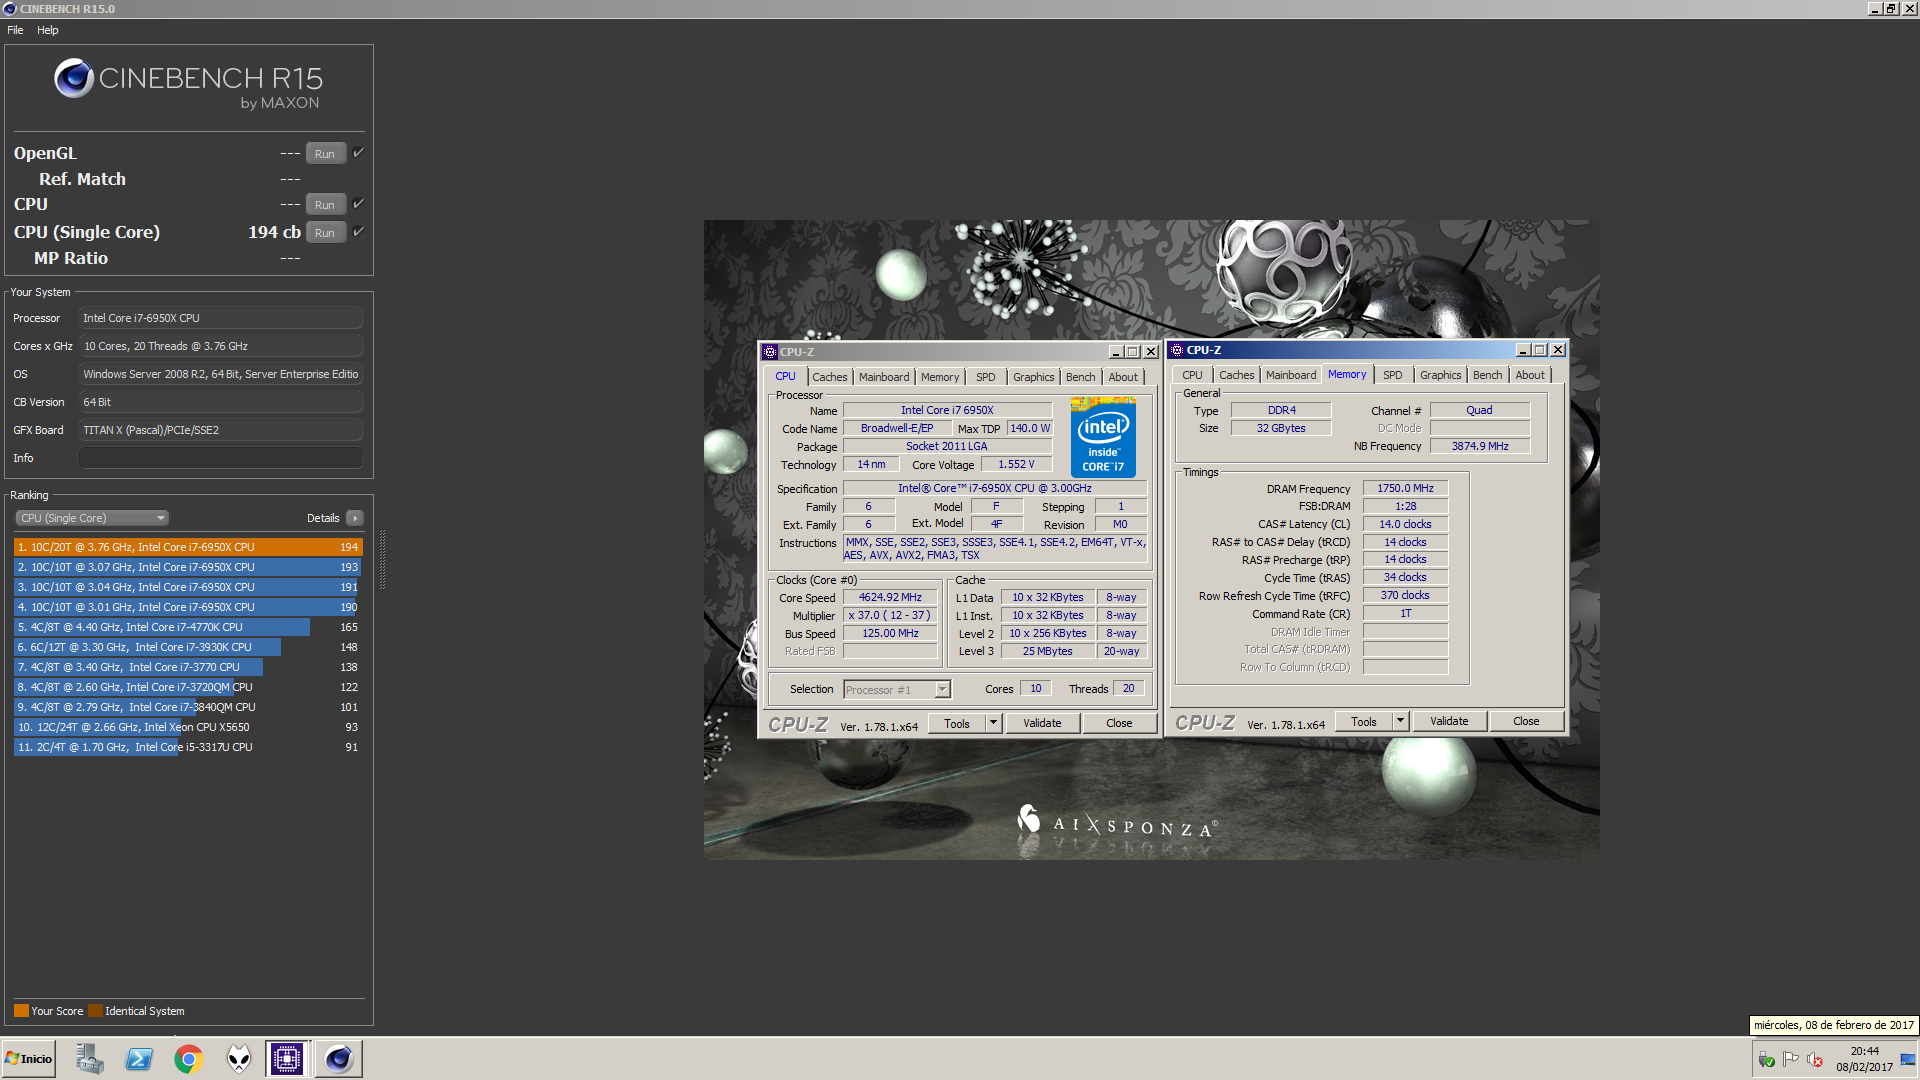Switch to CPU tab in right CPU-Z
The height and width of the screenshot is (1080, 1920).
[x=1192, y=375]
